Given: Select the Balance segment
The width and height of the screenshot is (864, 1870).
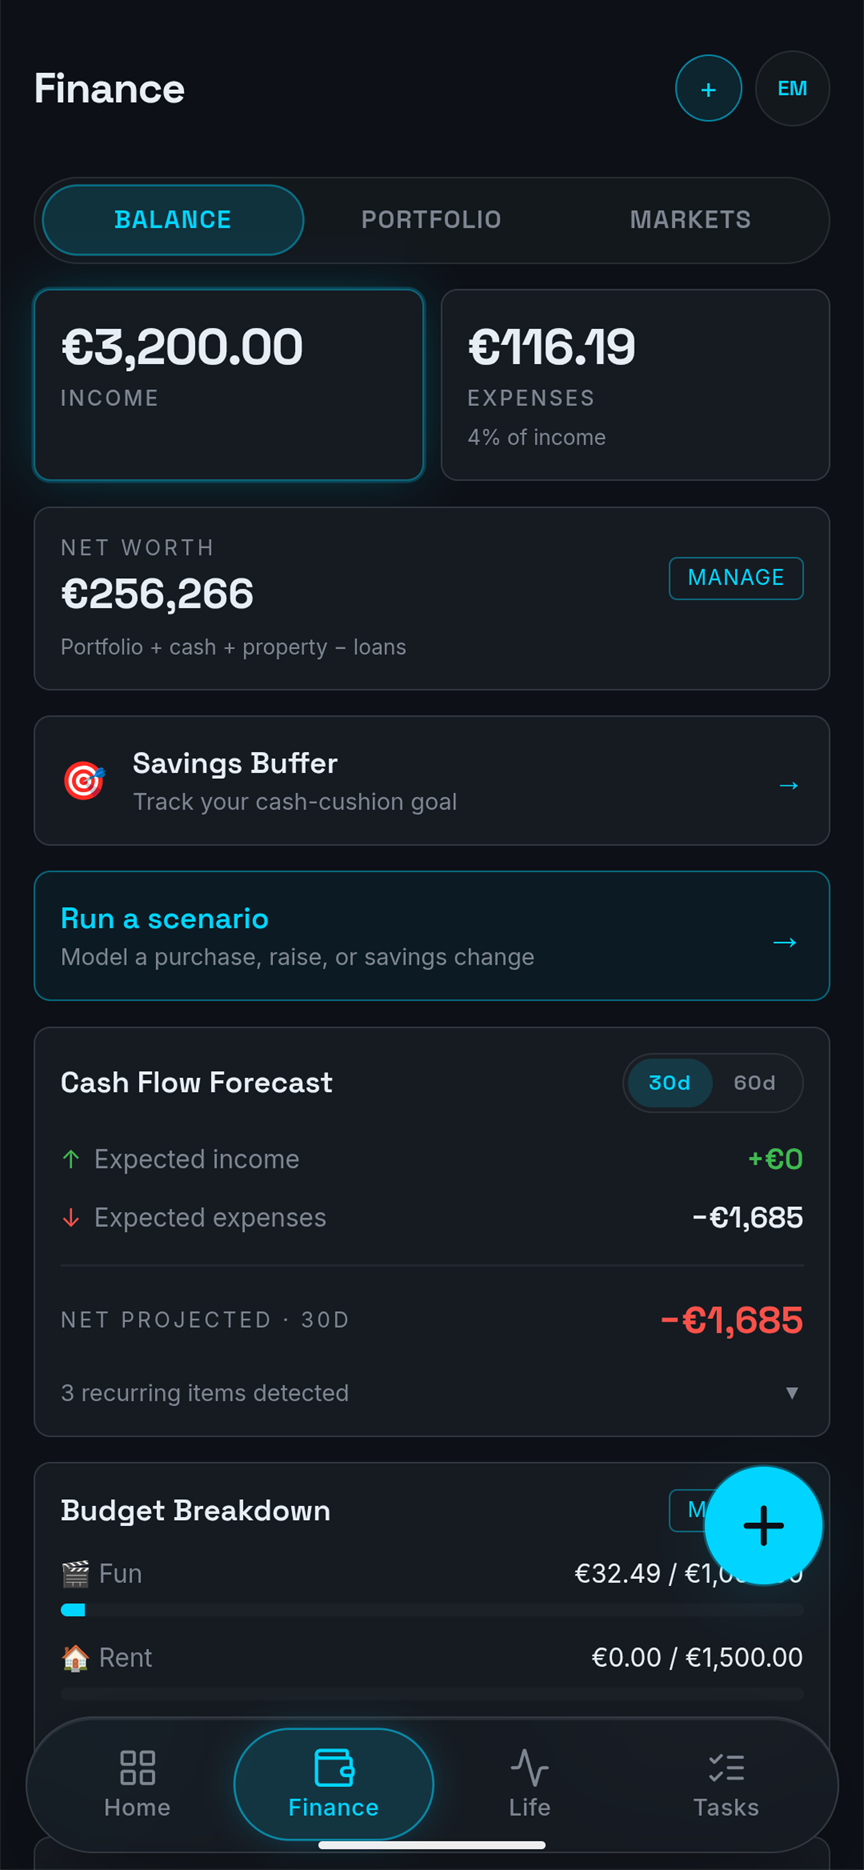Looking at the screenshot, I should click(173, 220).
